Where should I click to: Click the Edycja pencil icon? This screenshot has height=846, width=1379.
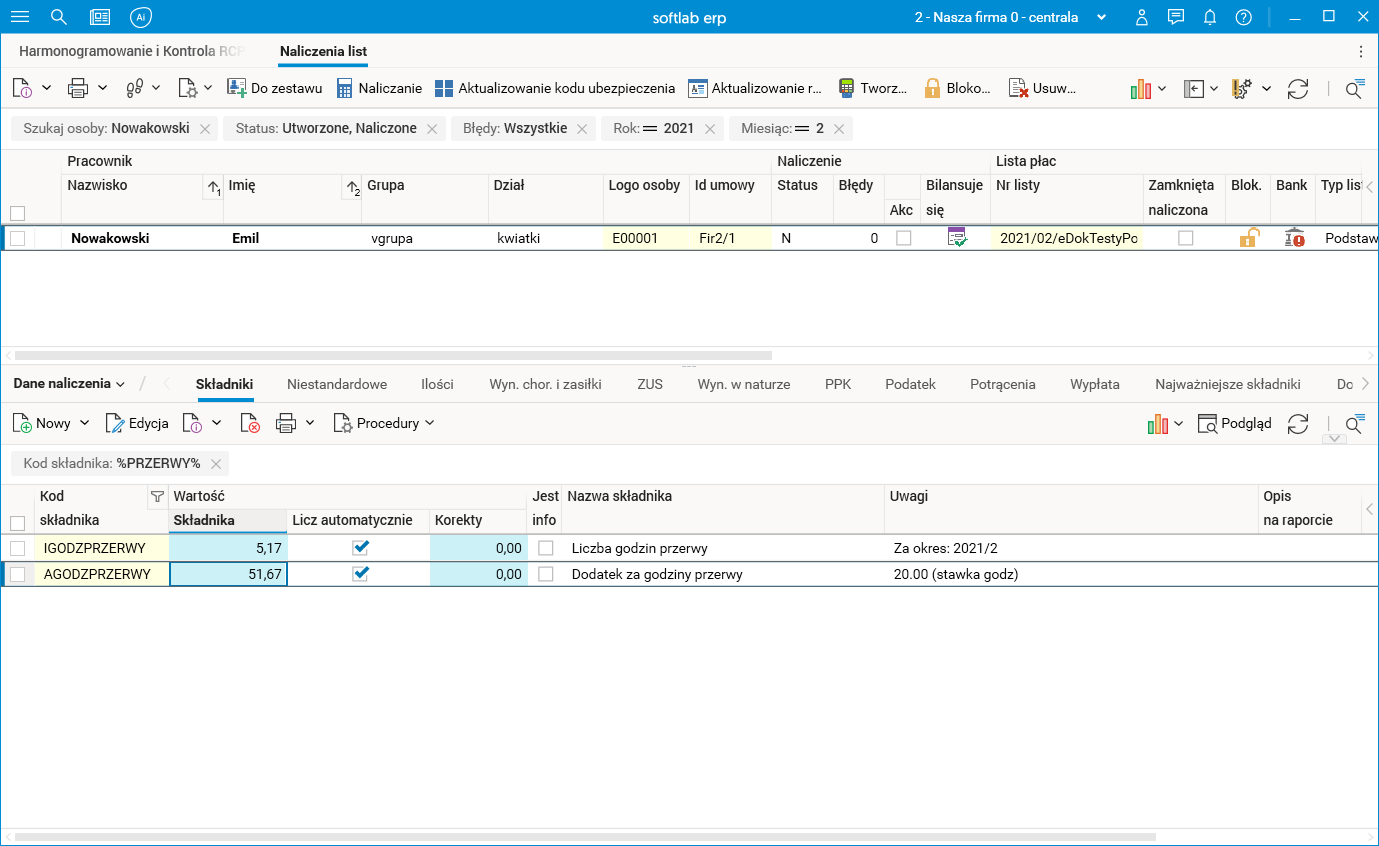pyautogui.click(x=114, y=423)
